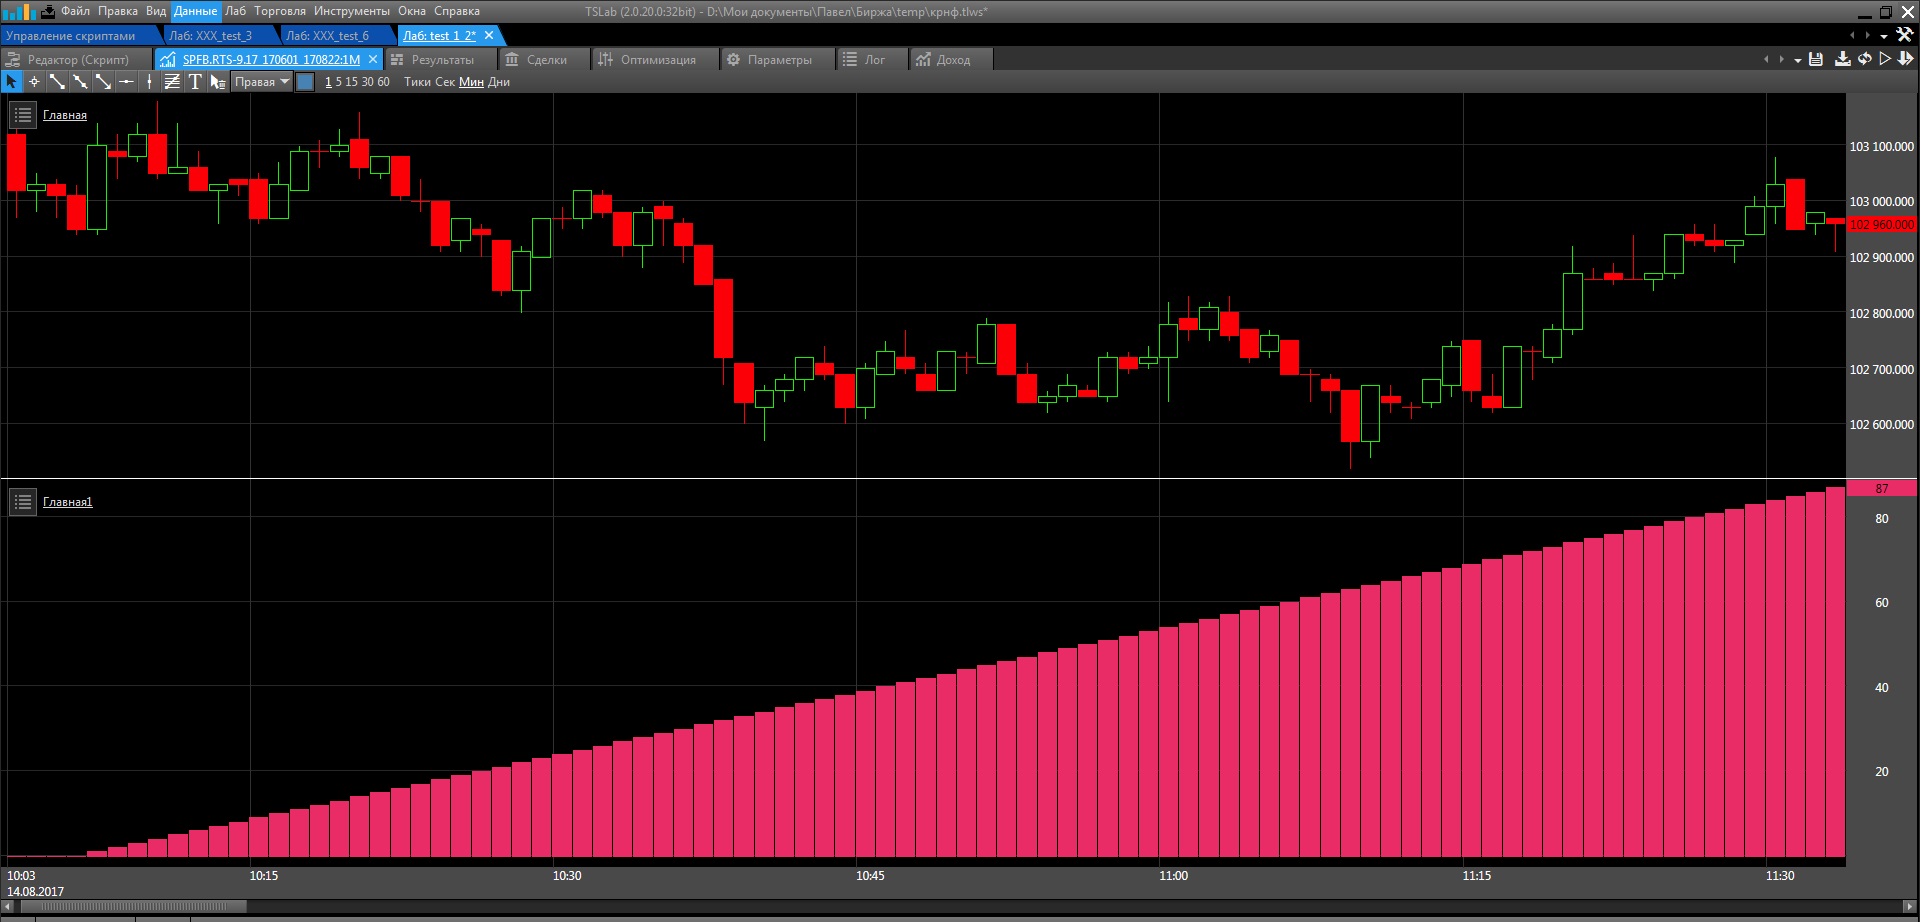Click the chart horizontal scrollbar thumb
The image size is (1922, 922).
(x=133, y=907)
